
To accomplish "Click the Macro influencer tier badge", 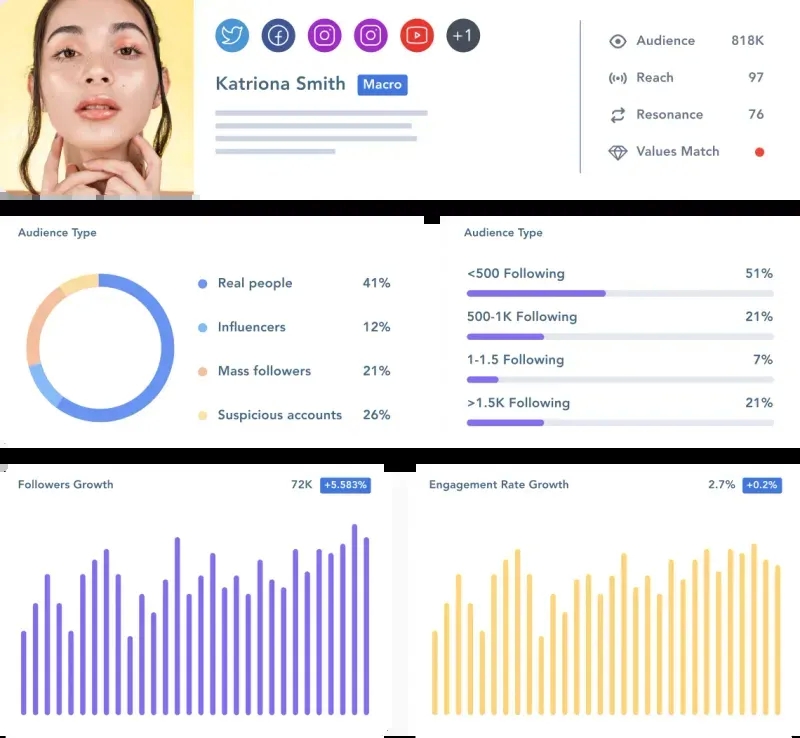I will [382, 85].
